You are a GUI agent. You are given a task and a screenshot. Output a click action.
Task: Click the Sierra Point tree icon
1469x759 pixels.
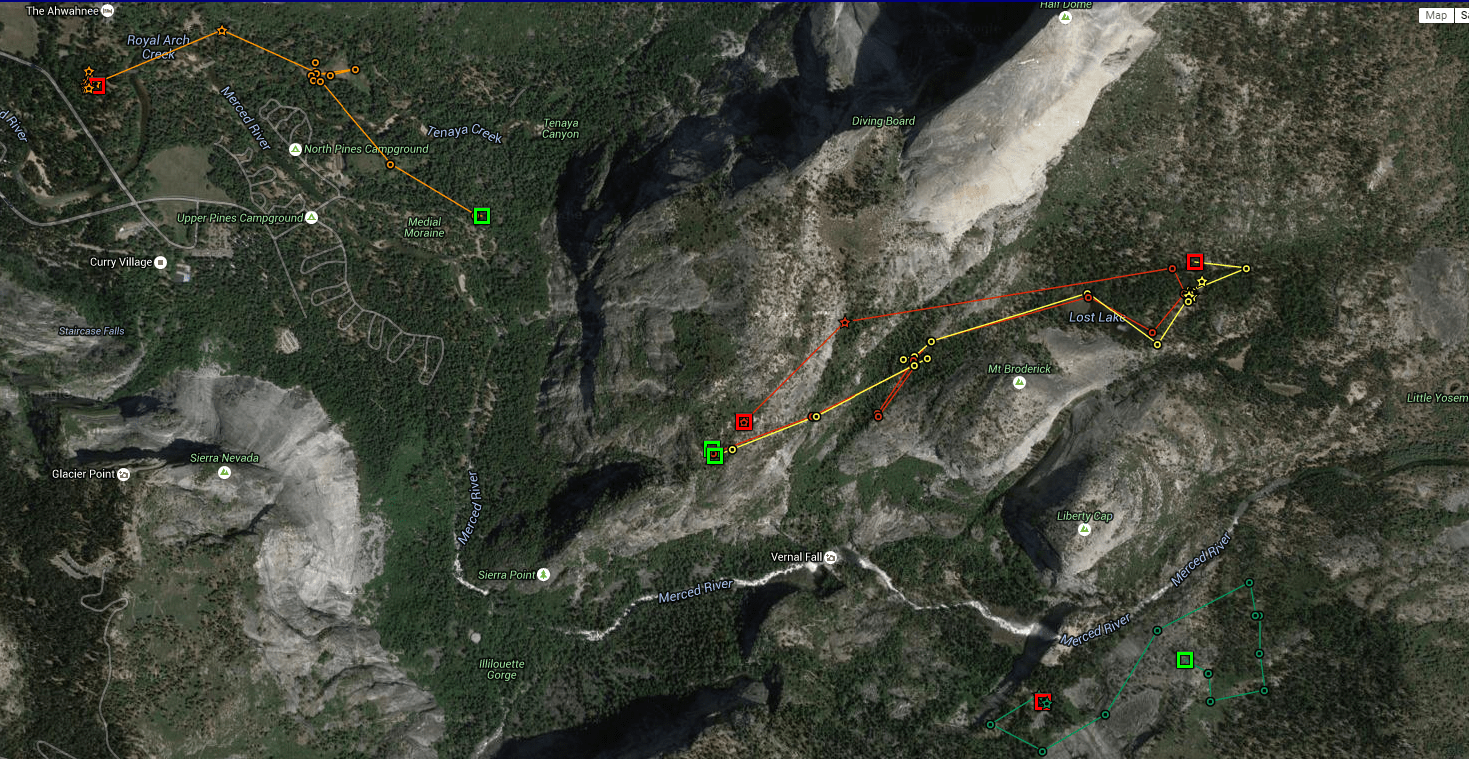(543, 574)
